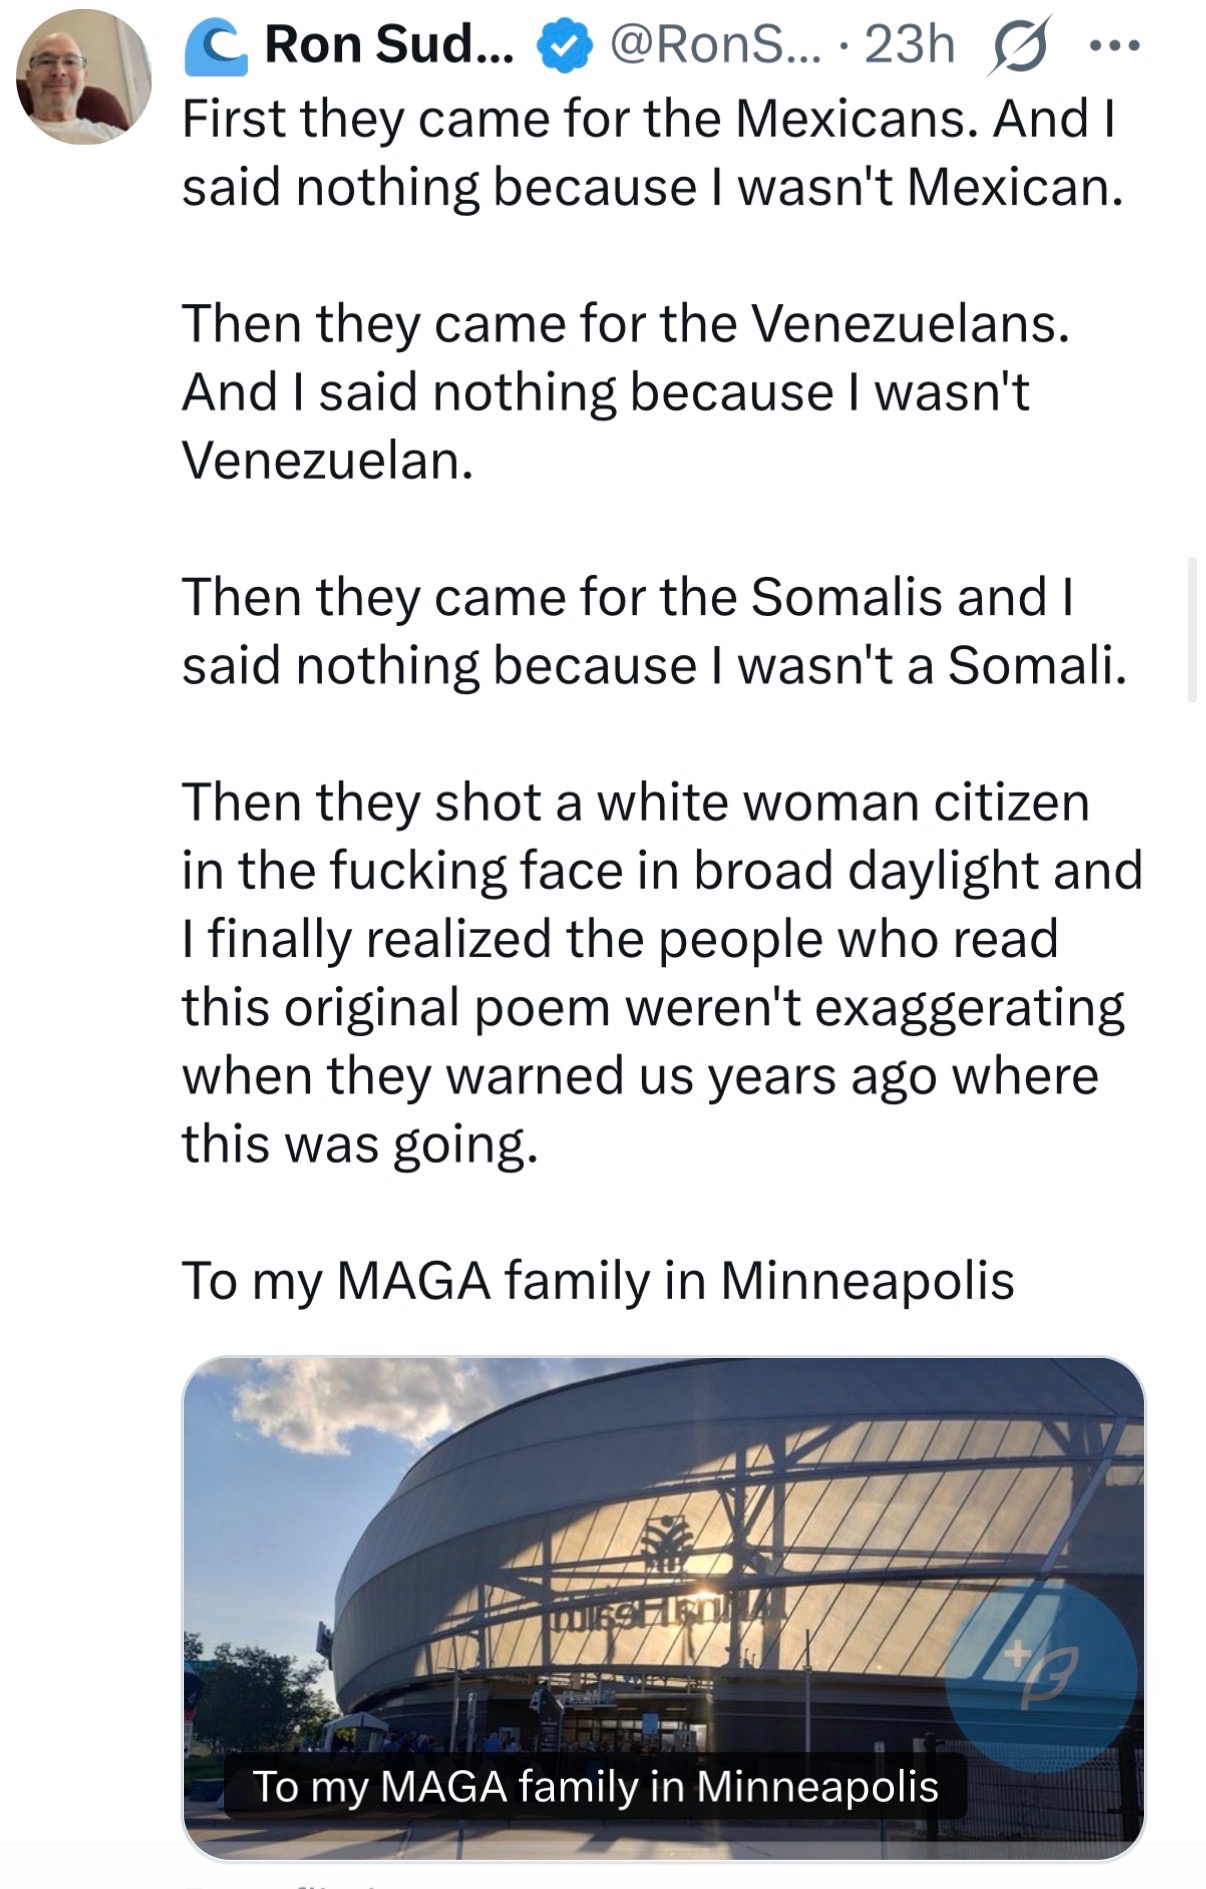Click the blue wave emoji beside name
The width and height of the screenshot is (1206, 1889).
pos(216,47)
